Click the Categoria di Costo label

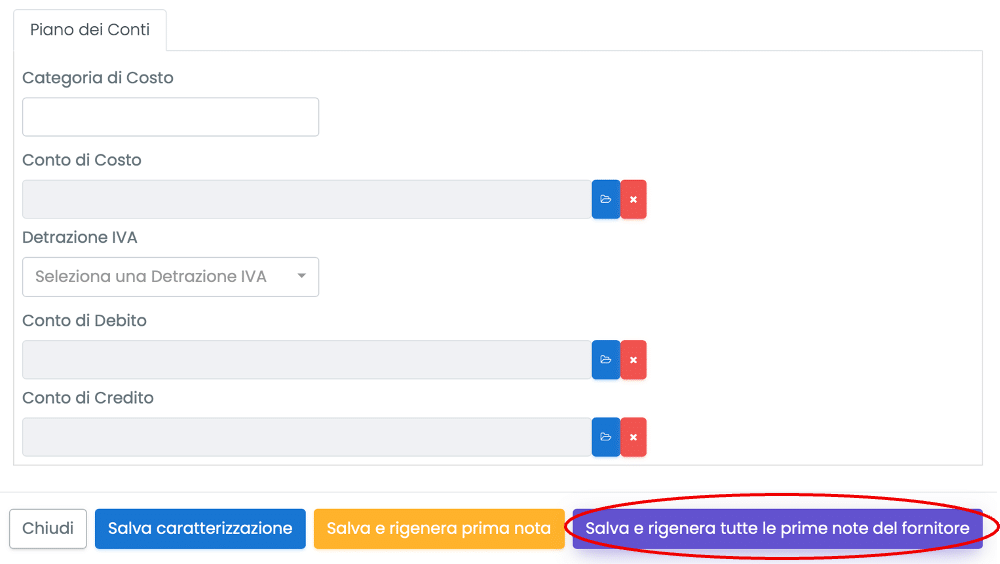[x=98, y=78]
